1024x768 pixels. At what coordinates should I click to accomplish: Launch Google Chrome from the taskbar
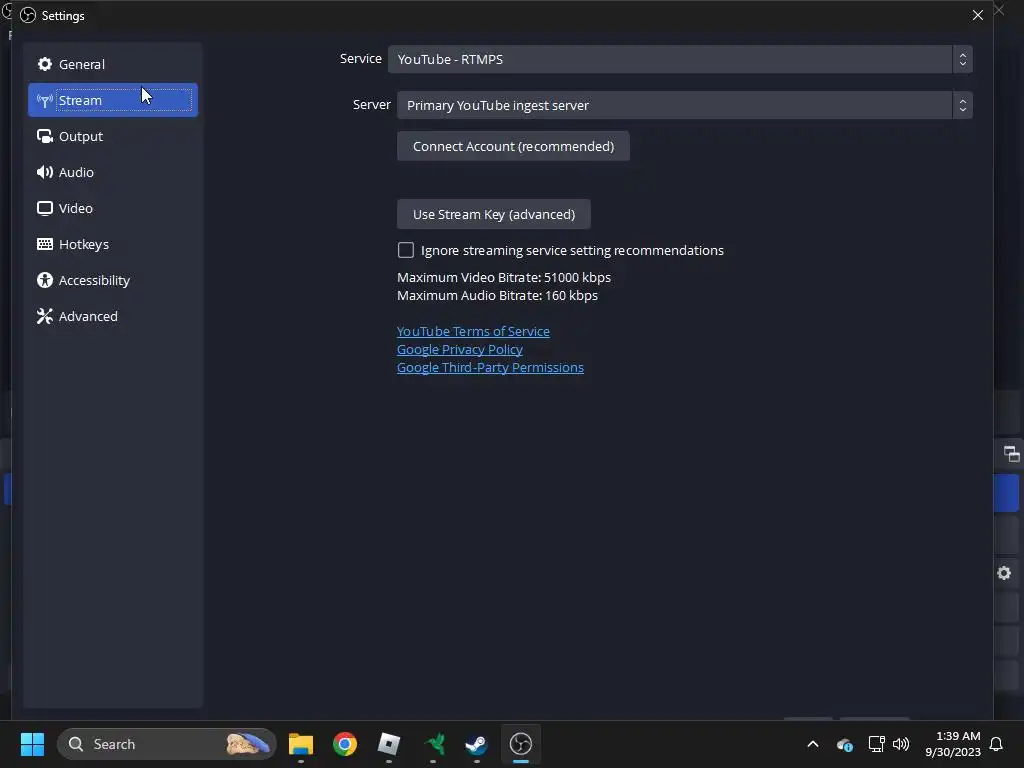click(345, 744)
